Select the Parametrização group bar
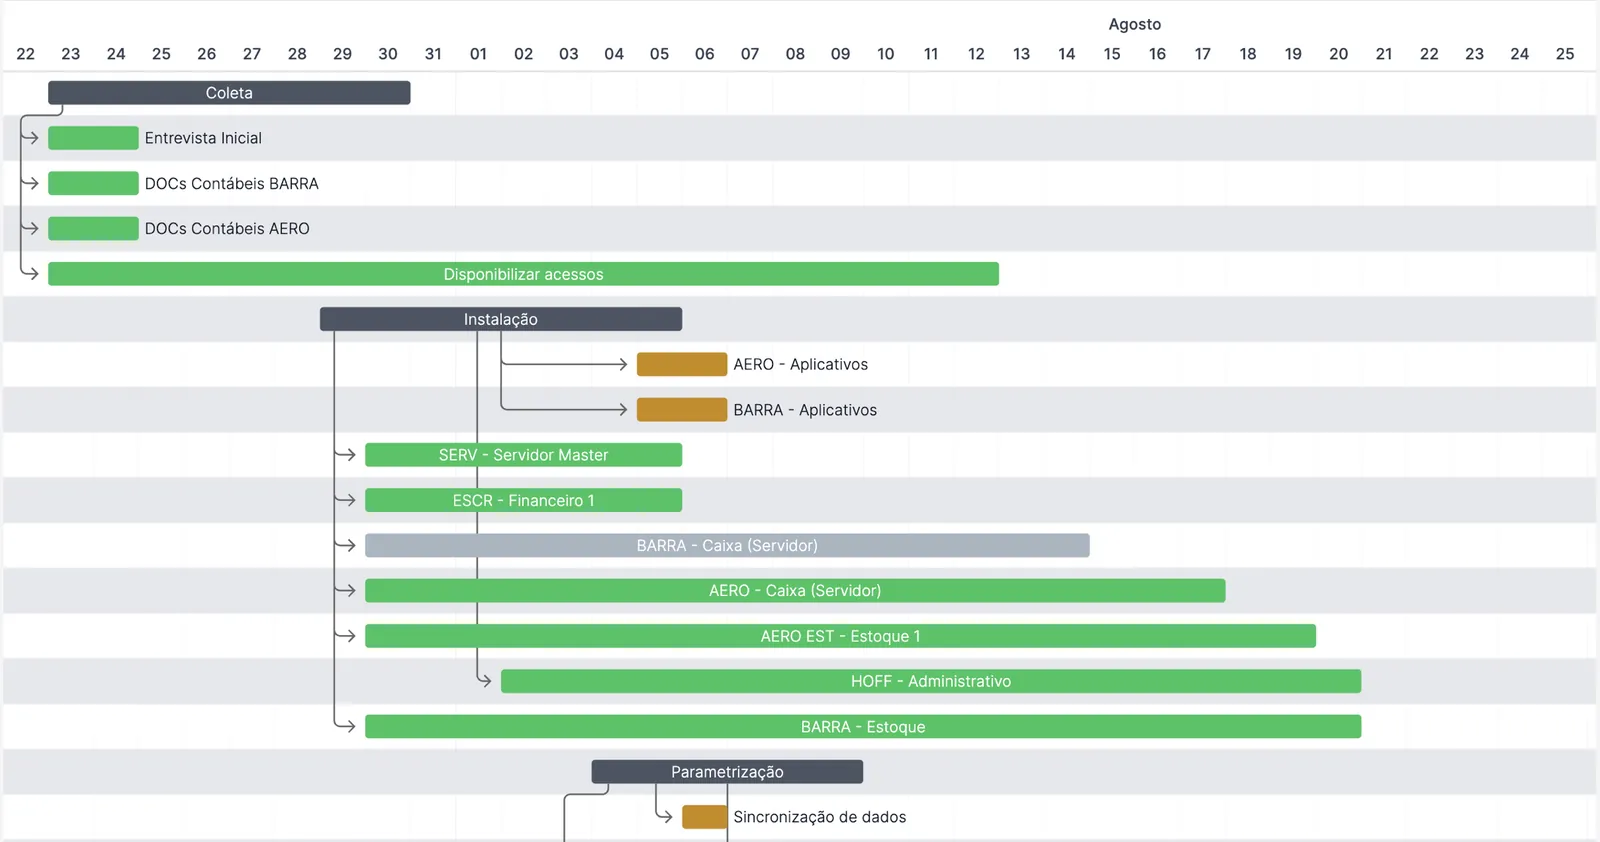The image size is (1600, 842). 727,772
